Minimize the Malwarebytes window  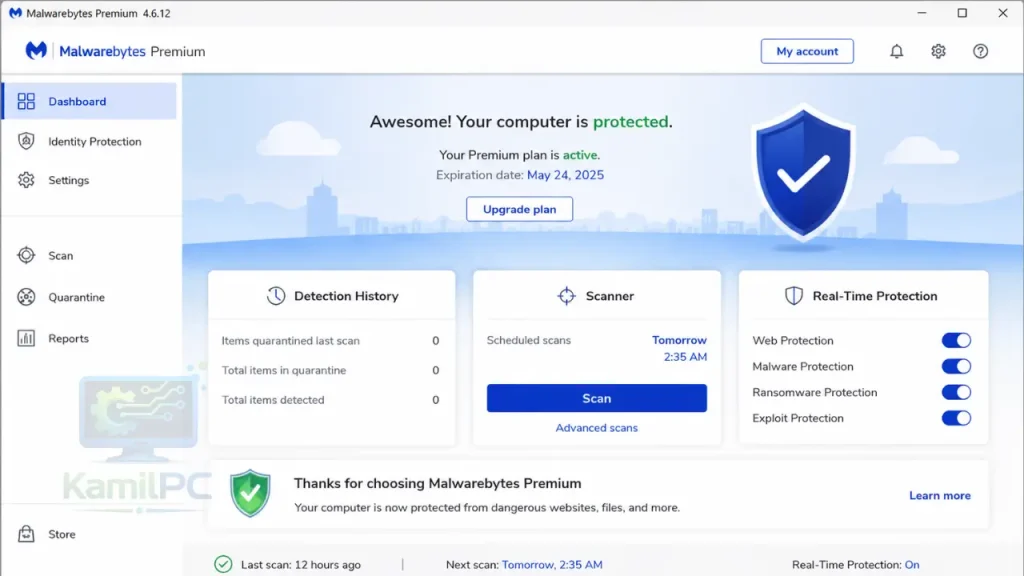[x=921, y=13]
